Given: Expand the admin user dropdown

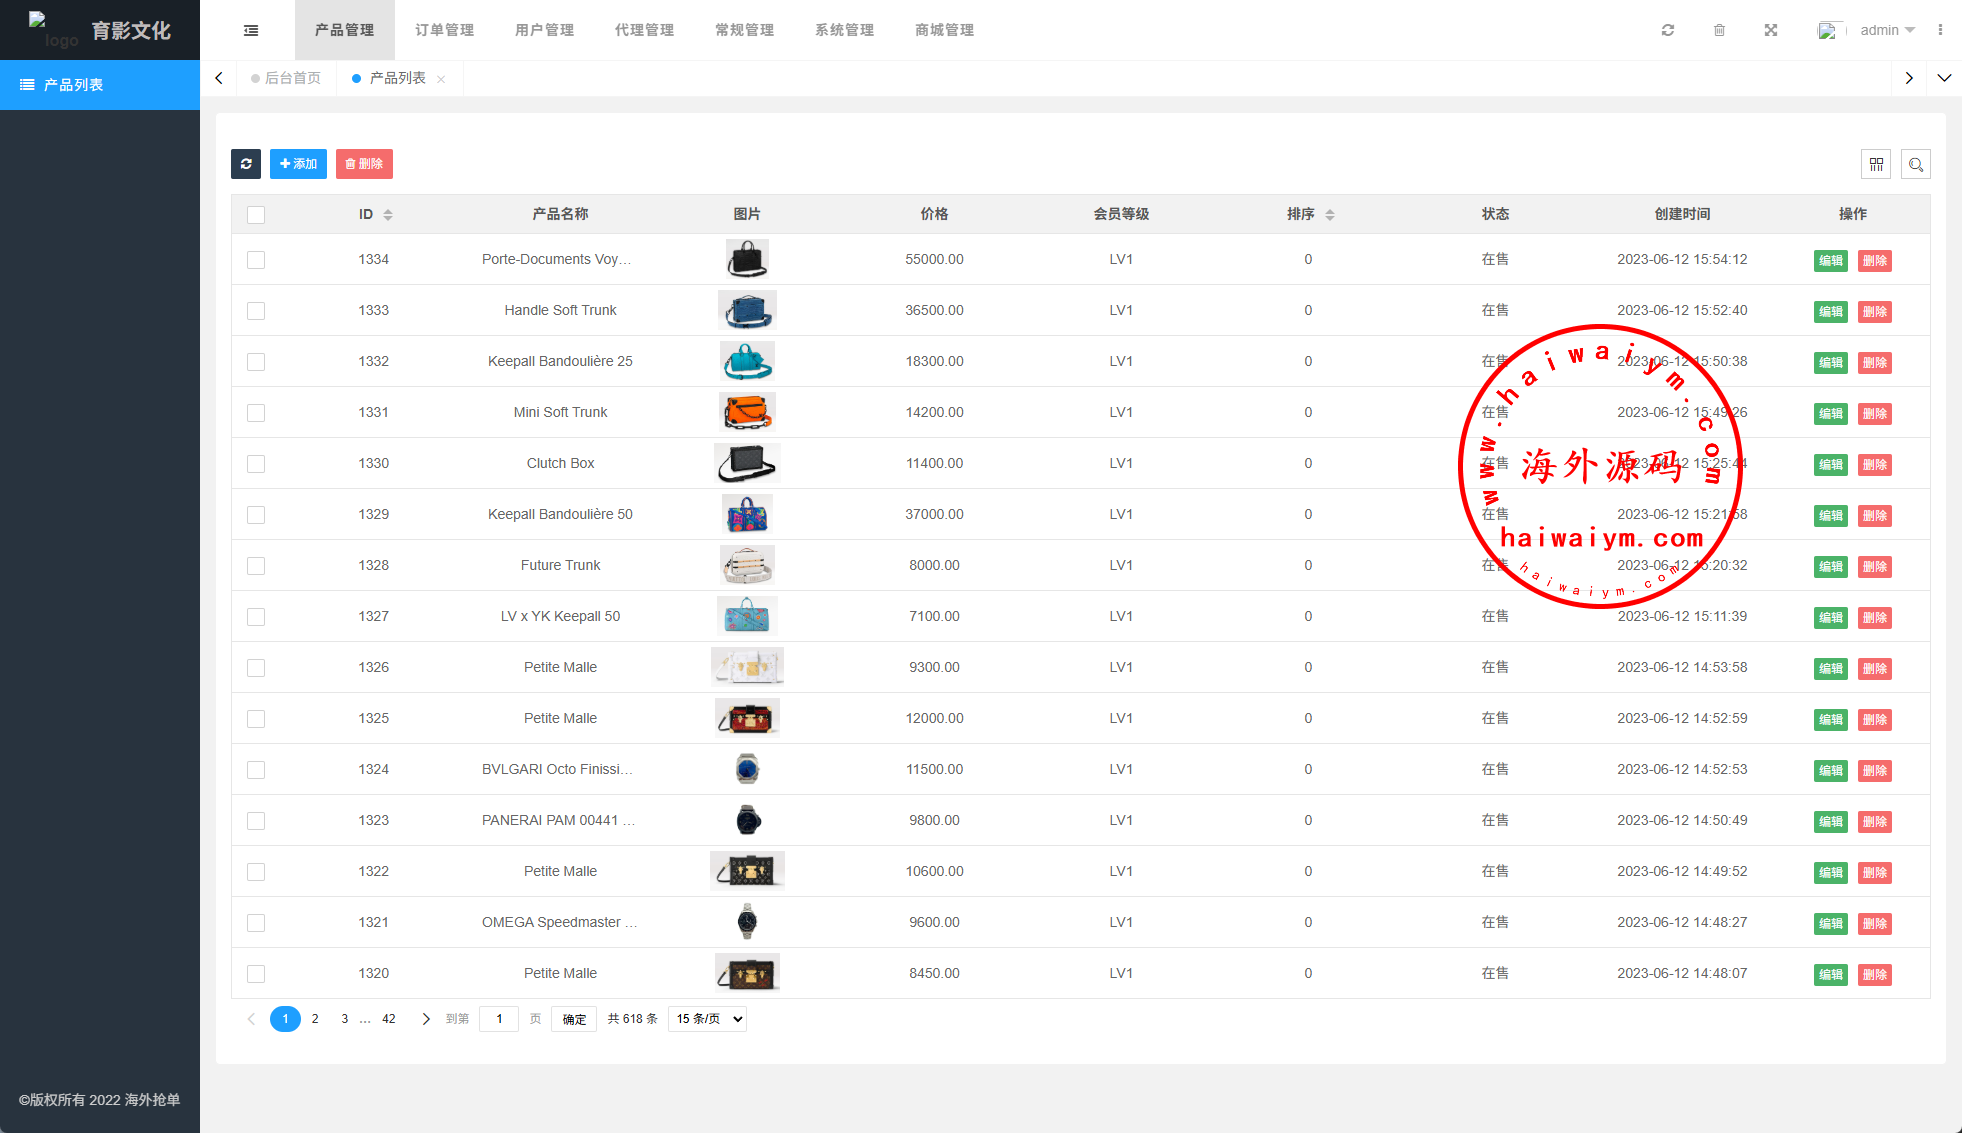Looking at the screenshot, I should (1886, 30).
